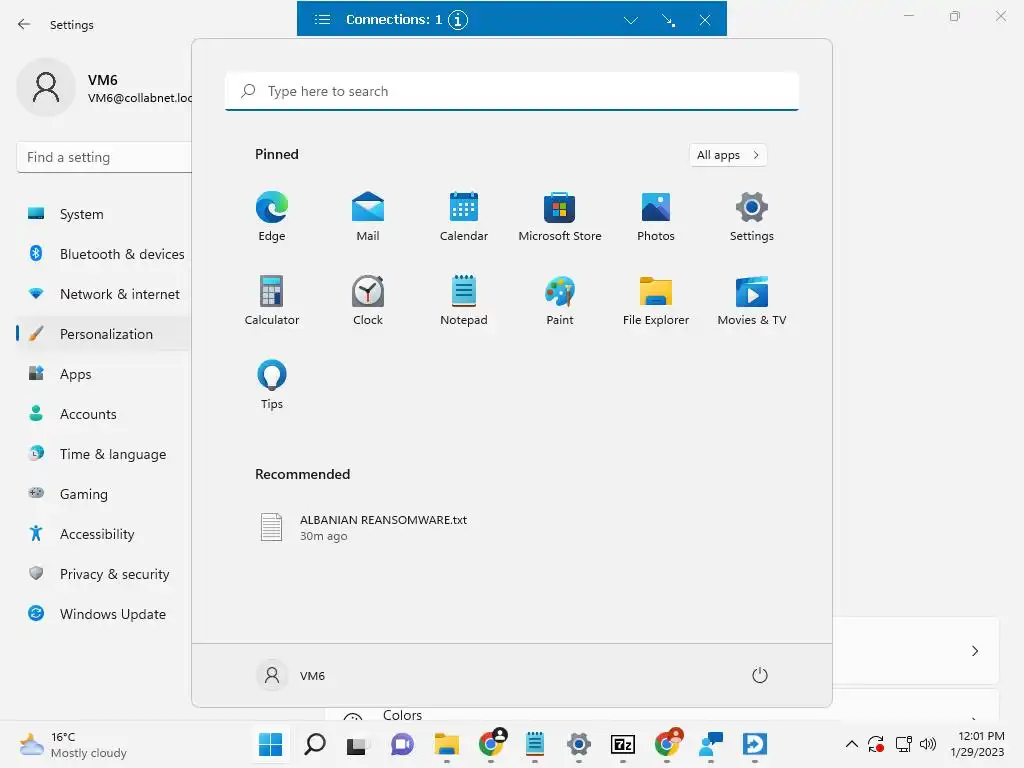
Task: Open Chat app on taskbar
Action: (x=402, y=744)
